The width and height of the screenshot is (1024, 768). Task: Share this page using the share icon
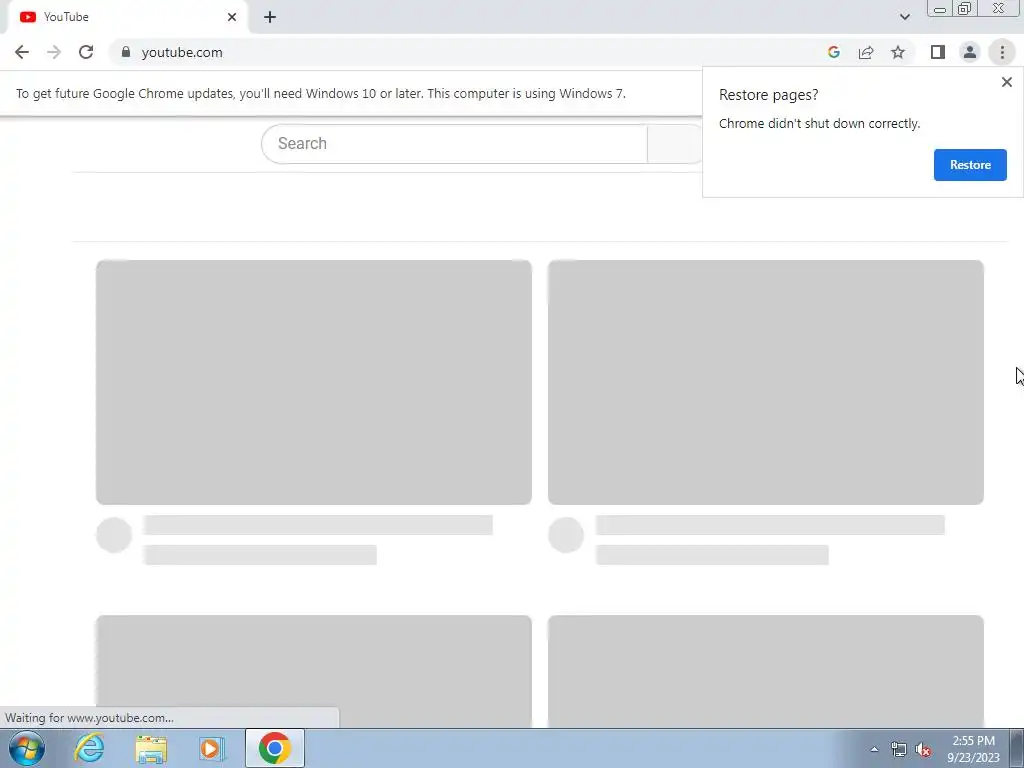[866, 52]
